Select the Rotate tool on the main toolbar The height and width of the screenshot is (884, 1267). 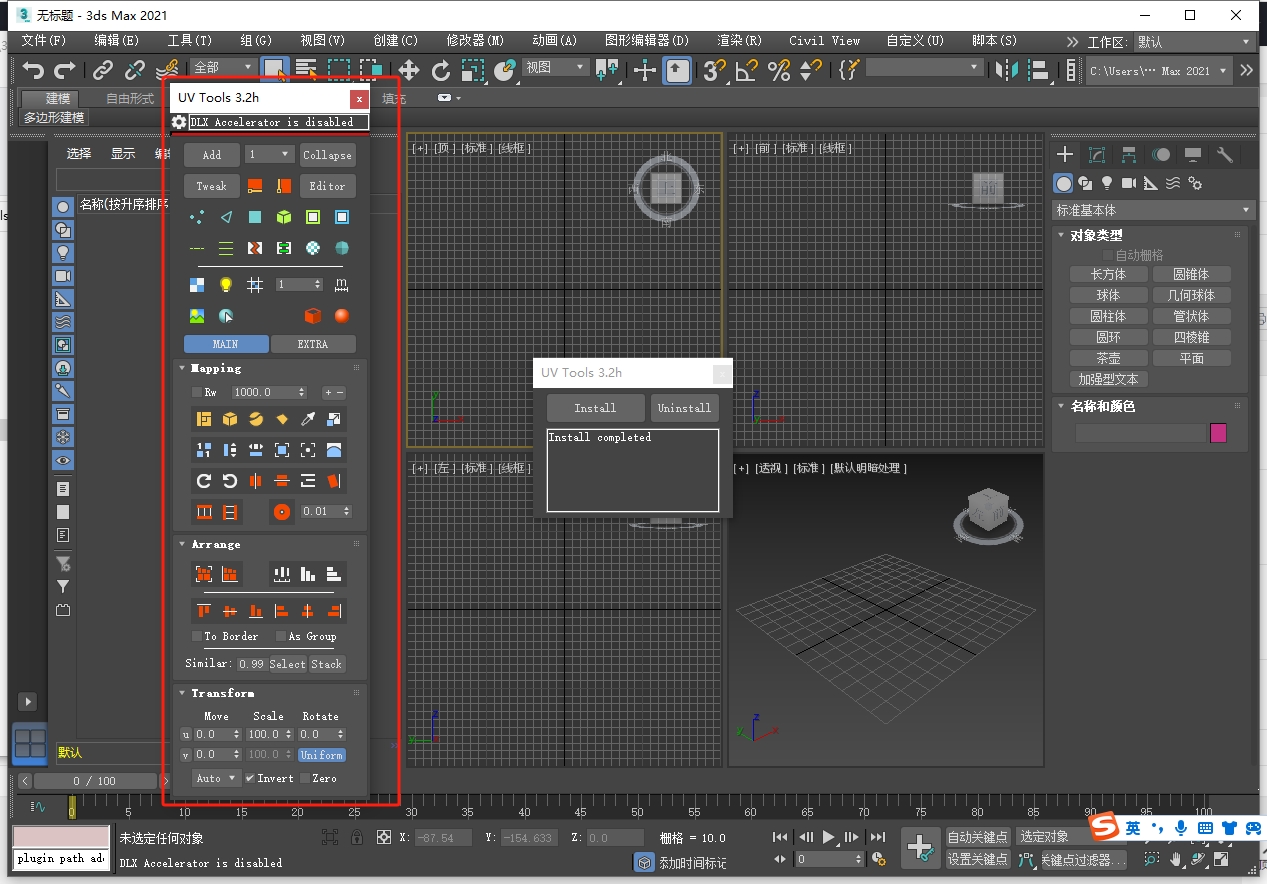[x=440, y=71]
